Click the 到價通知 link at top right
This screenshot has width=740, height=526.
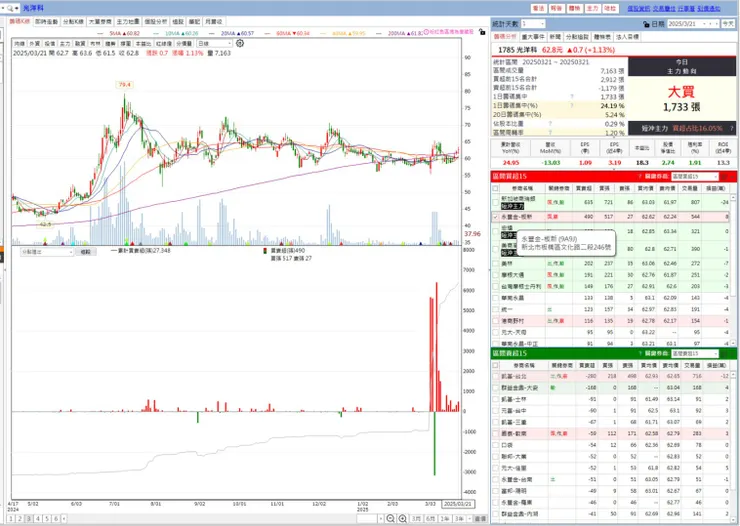coord(709,8)
